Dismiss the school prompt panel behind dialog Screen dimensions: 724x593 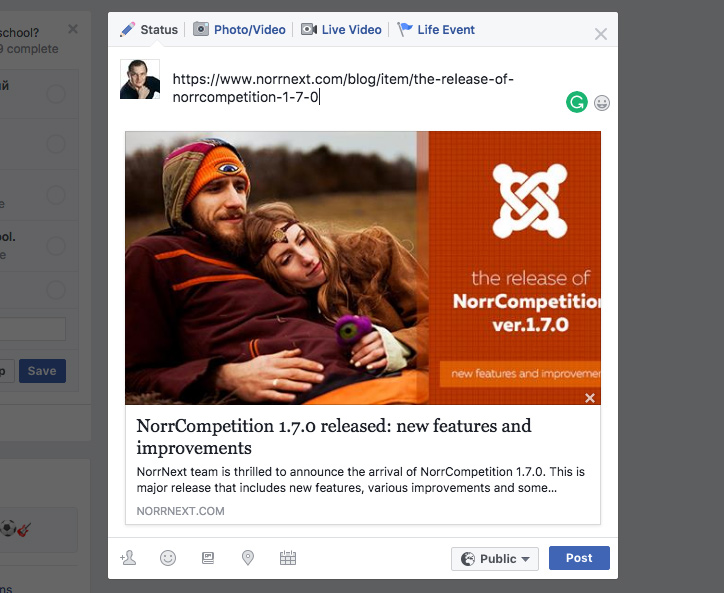(73, 30)
